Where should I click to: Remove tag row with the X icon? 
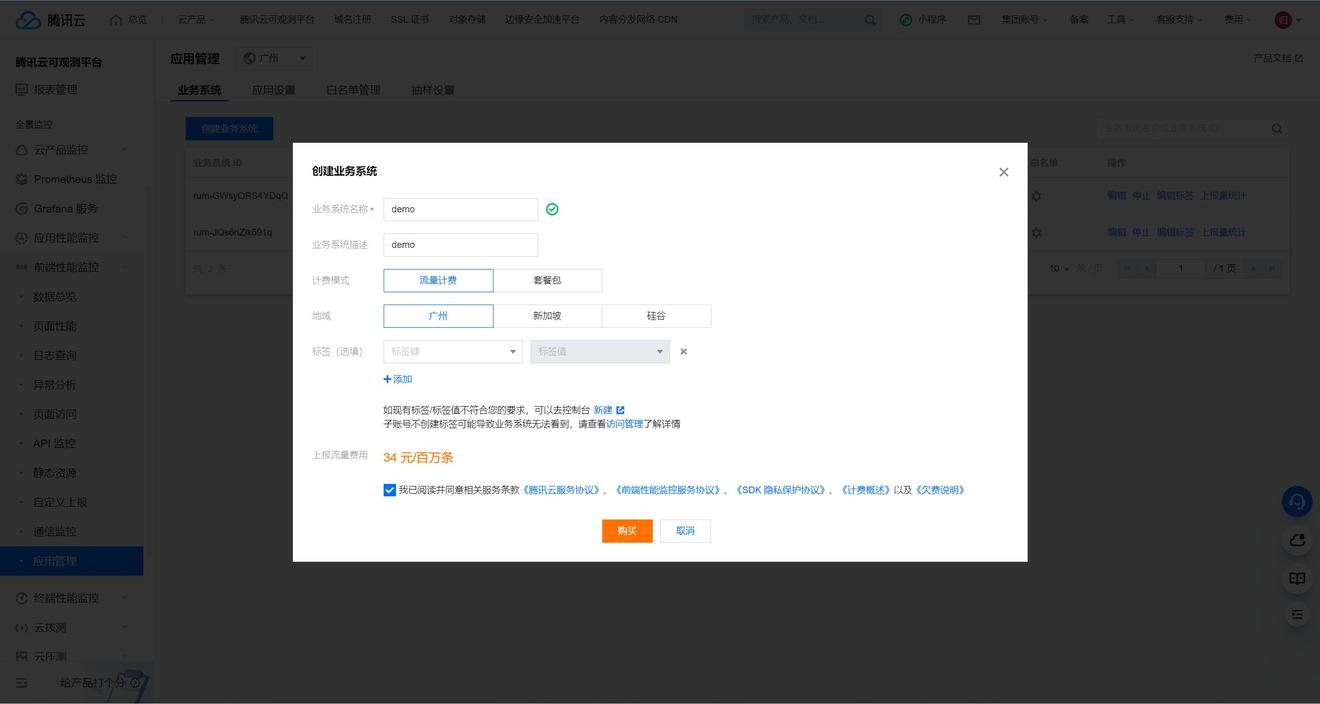click(x=684, y=352)
